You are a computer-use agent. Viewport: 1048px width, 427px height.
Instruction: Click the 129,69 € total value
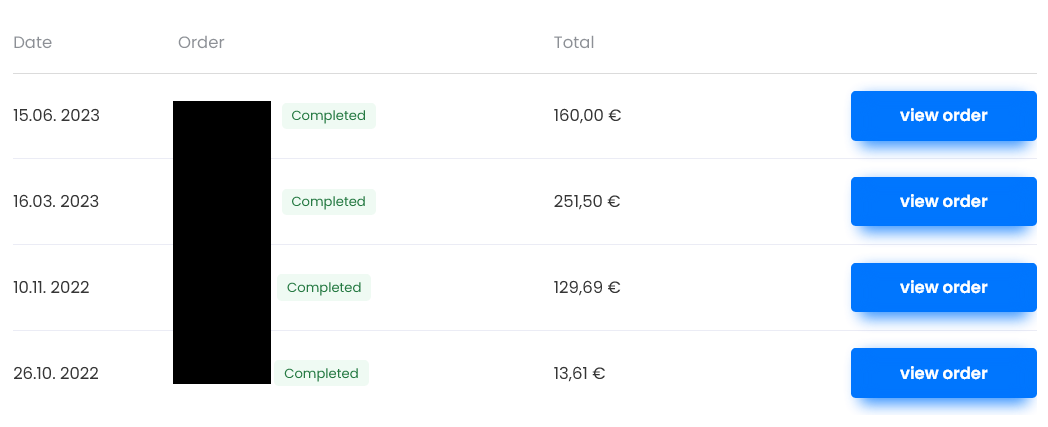coord(587,287)
